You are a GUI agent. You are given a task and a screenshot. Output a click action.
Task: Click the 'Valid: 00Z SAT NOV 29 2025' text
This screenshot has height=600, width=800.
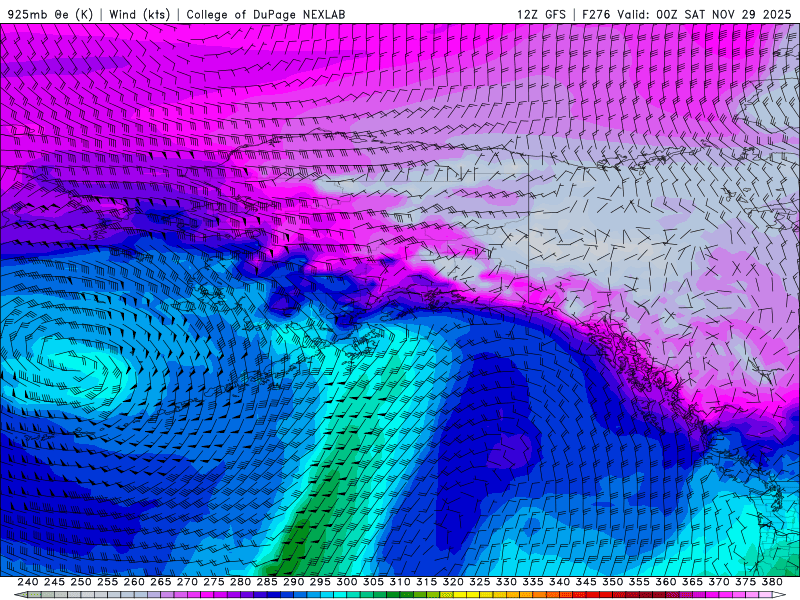pyautogui.click(x=704, y=14)
